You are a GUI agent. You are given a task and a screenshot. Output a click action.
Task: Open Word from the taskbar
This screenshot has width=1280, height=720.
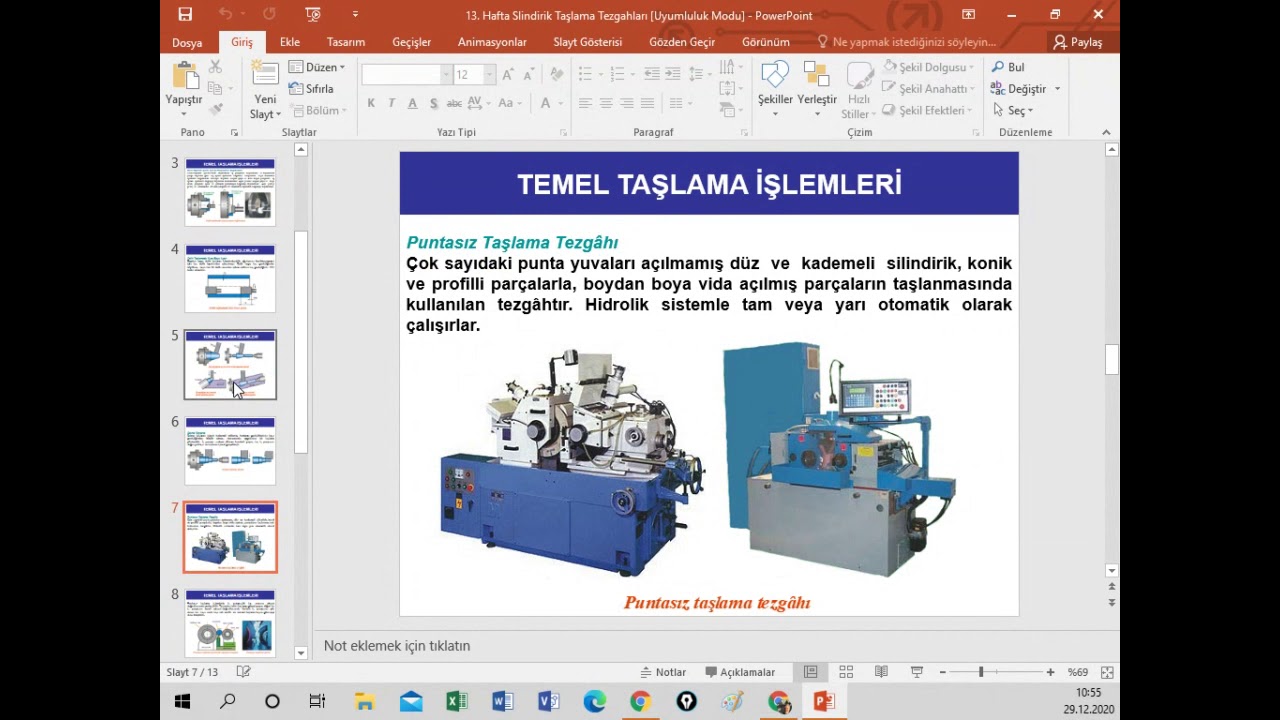point(503,702)
